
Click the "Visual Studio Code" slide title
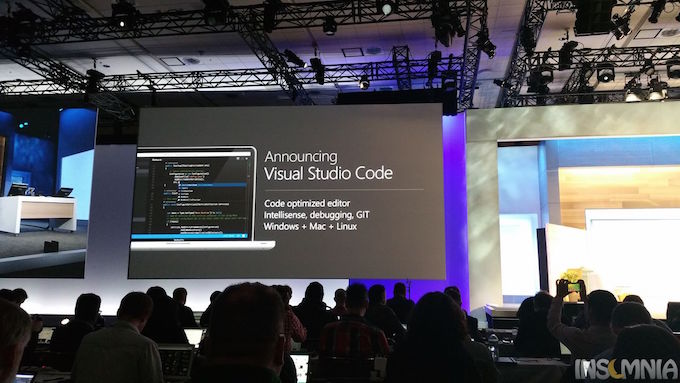(x=328, y=173)
